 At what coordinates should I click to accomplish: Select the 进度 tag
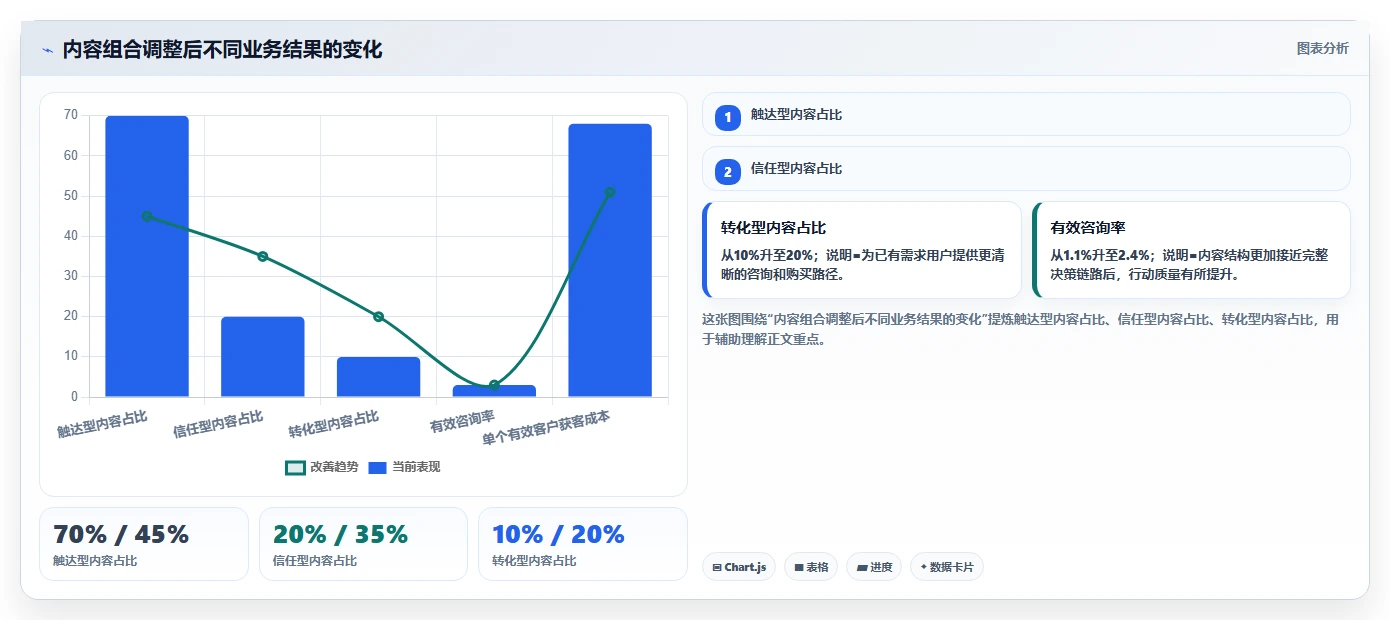click(x=874, y=567)
